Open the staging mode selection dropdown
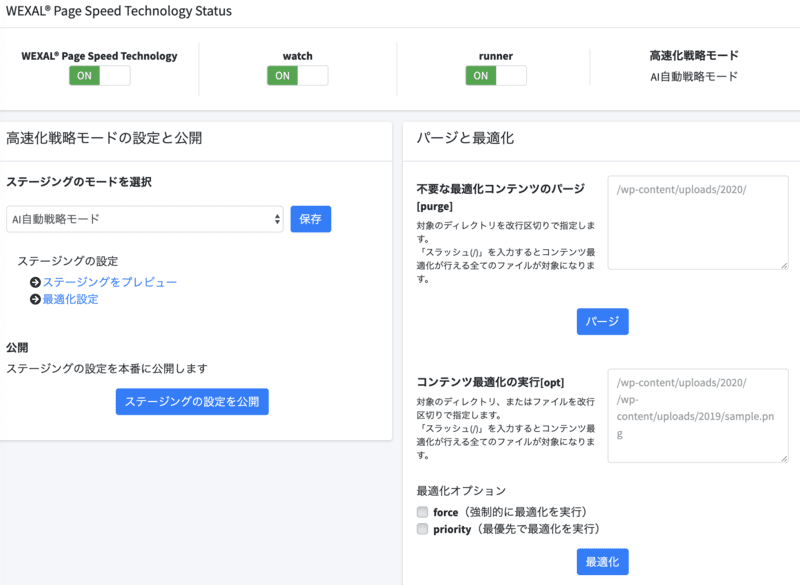 [x=145, y=219]
